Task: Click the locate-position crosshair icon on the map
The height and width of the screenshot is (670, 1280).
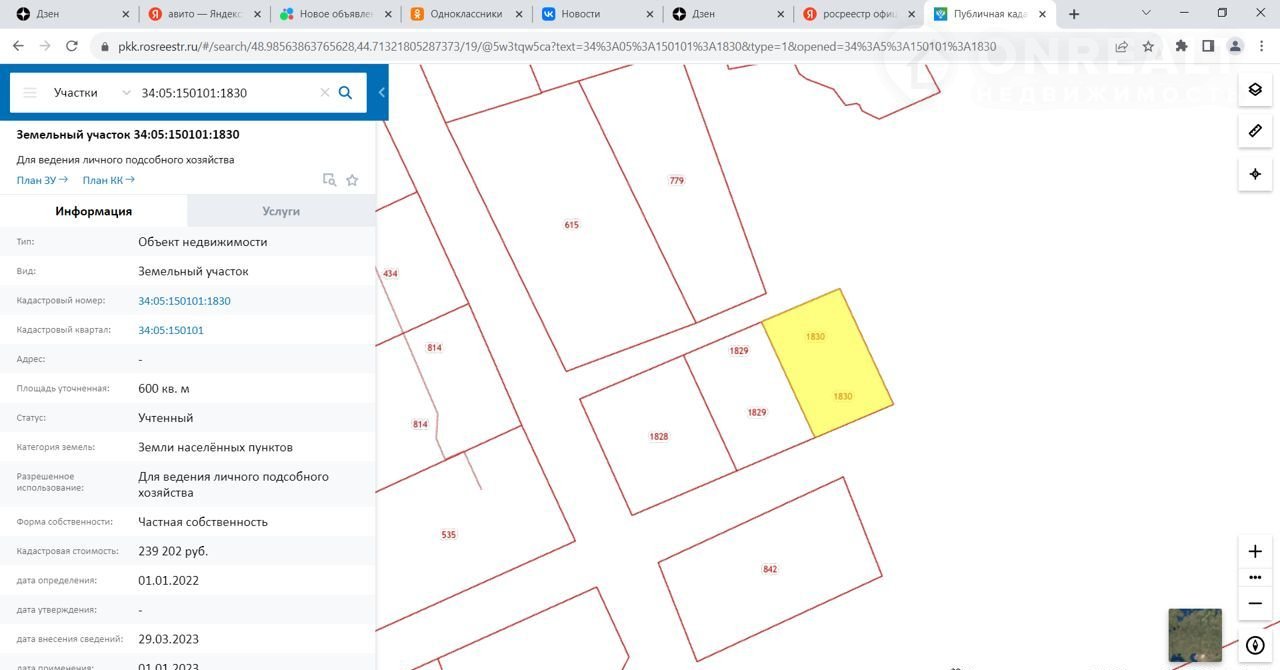Action: click(1255, 174)
